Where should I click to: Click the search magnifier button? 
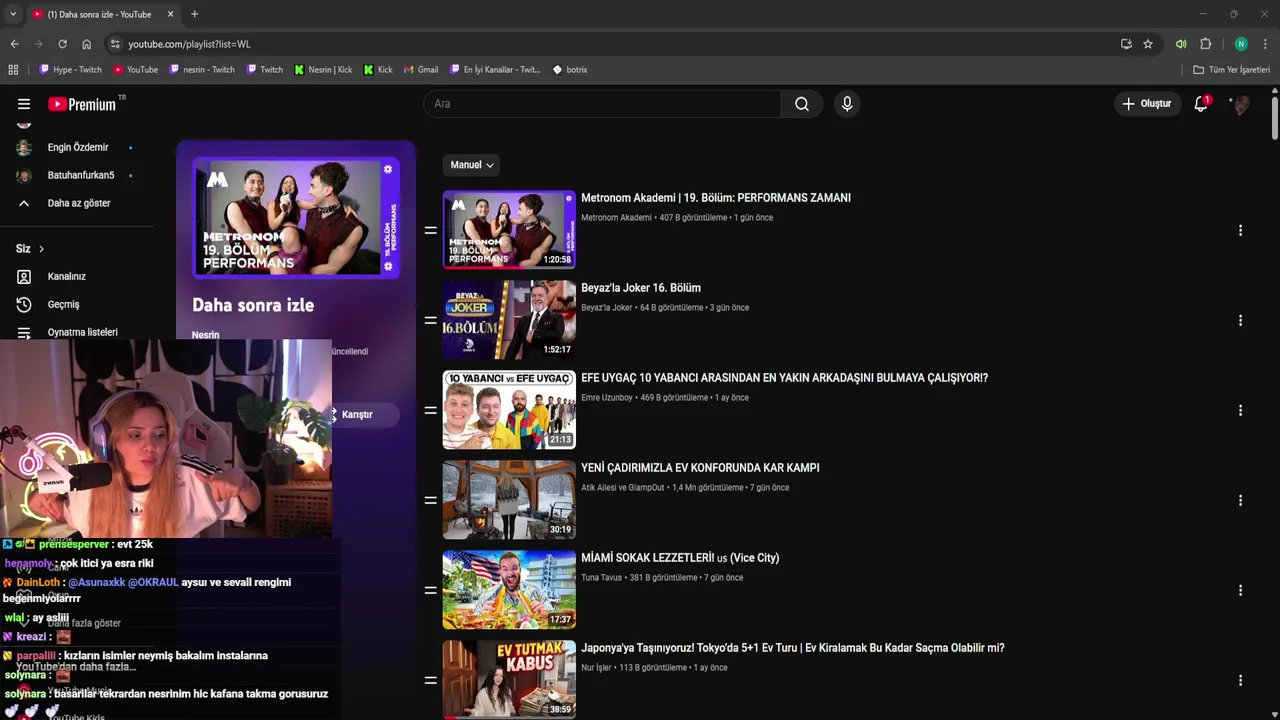tap(802, 104)
